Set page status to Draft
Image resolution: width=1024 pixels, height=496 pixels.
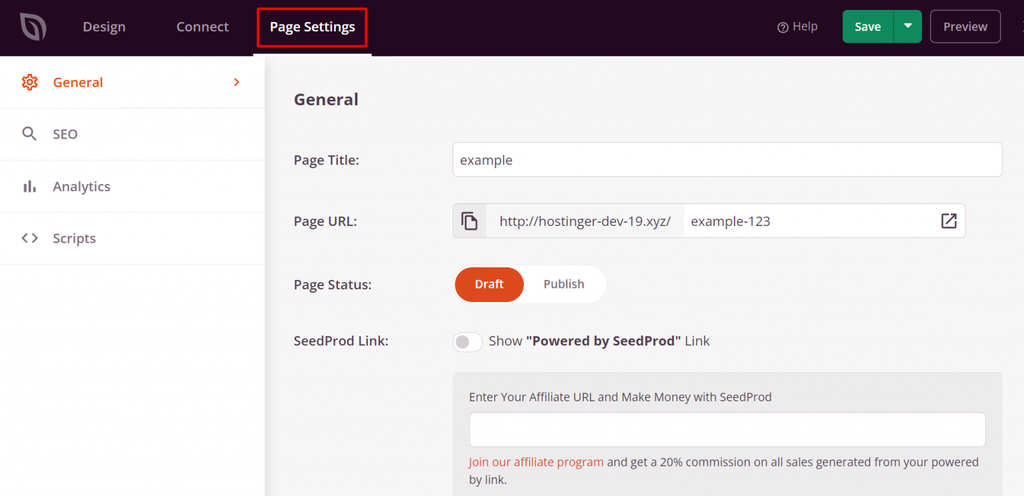pos(489,284)
